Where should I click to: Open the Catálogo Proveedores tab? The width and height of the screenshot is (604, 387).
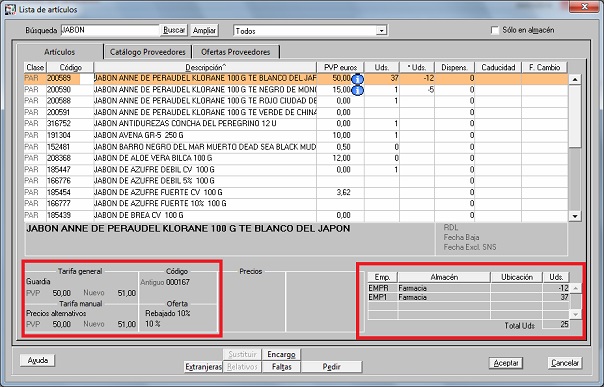[148, 52]
